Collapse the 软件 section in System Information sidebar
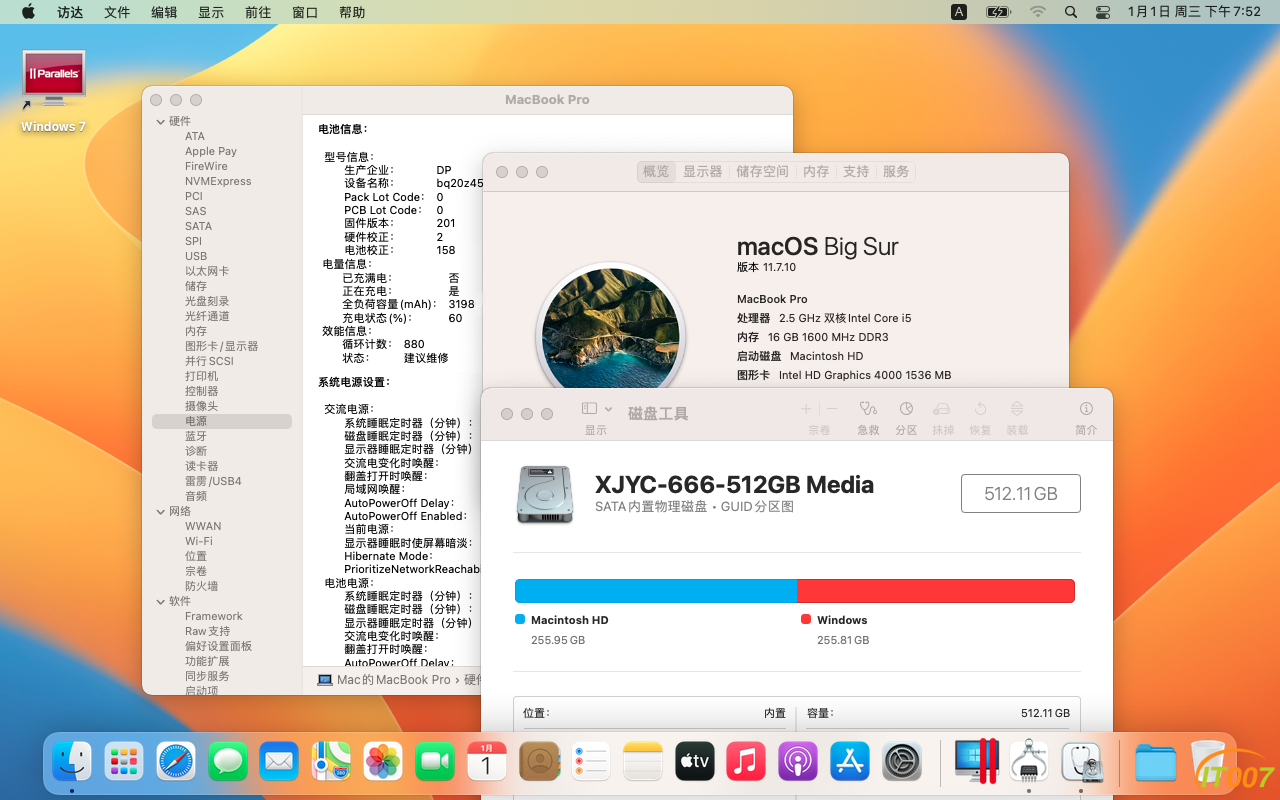This screenshot has height=800, width=1280. 160,601
